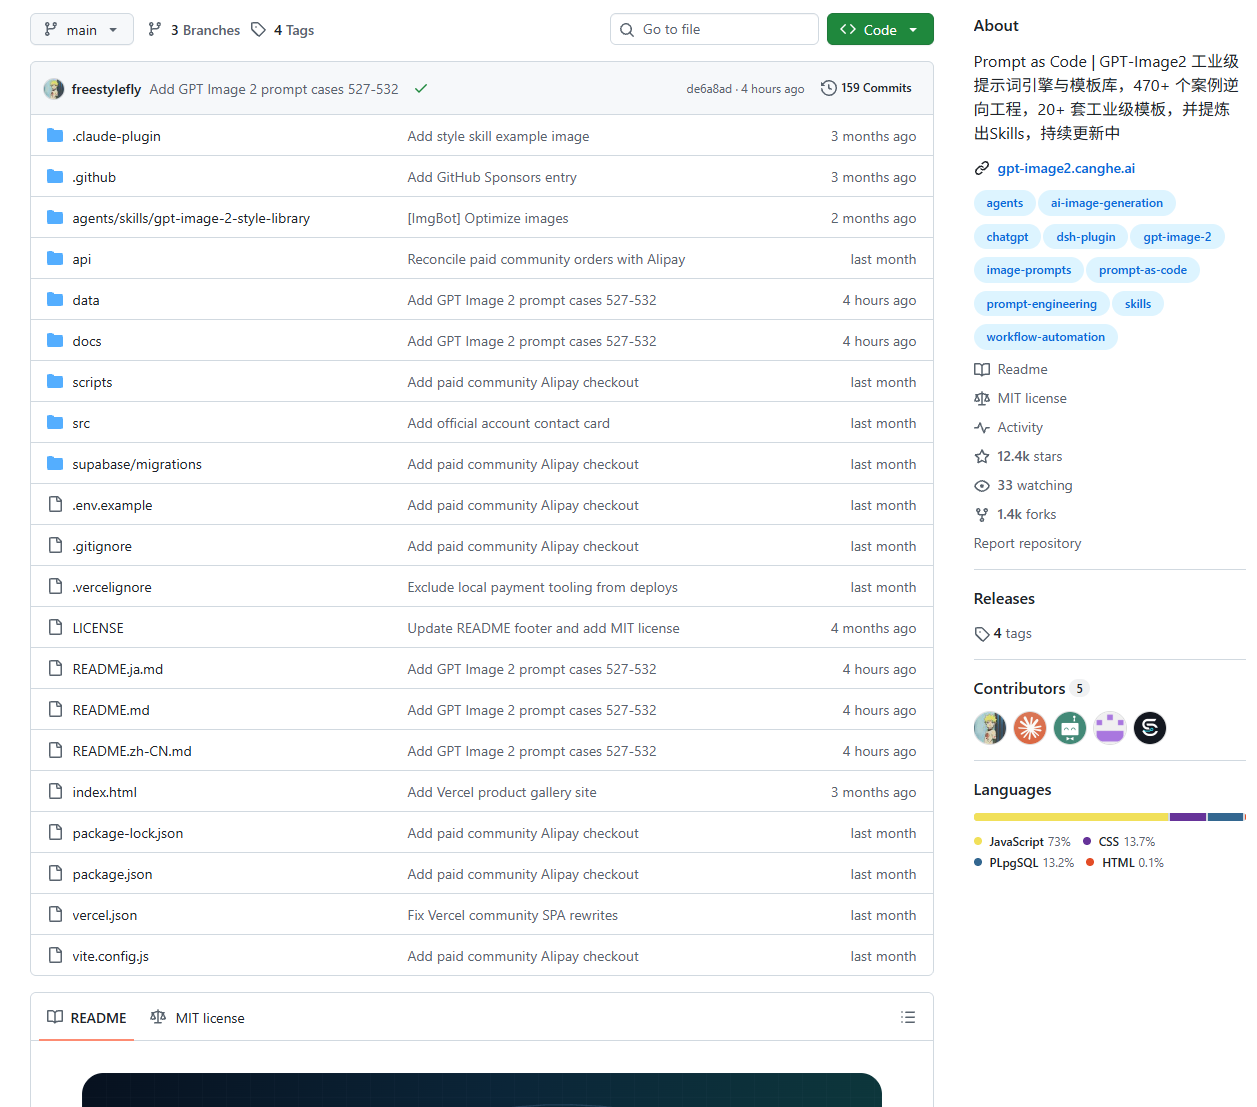Click the yellow JavaScript language bar segment
The width and height of the screenshot is (1257, 1107).
1071,817
